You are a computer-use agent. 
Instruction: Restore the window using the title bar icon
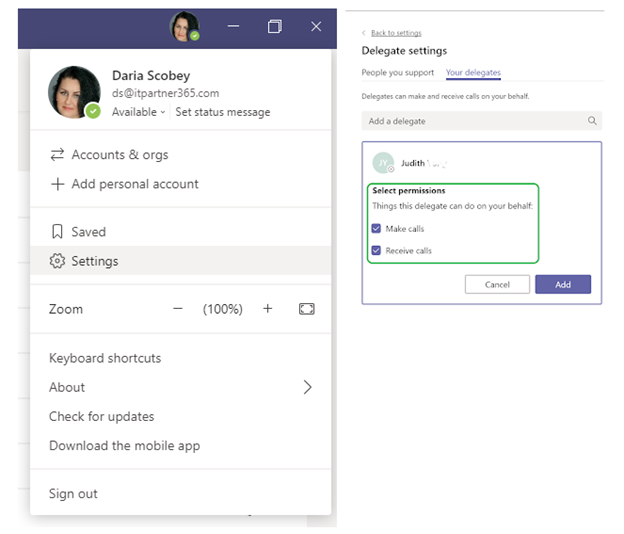[x=274, y=27]
